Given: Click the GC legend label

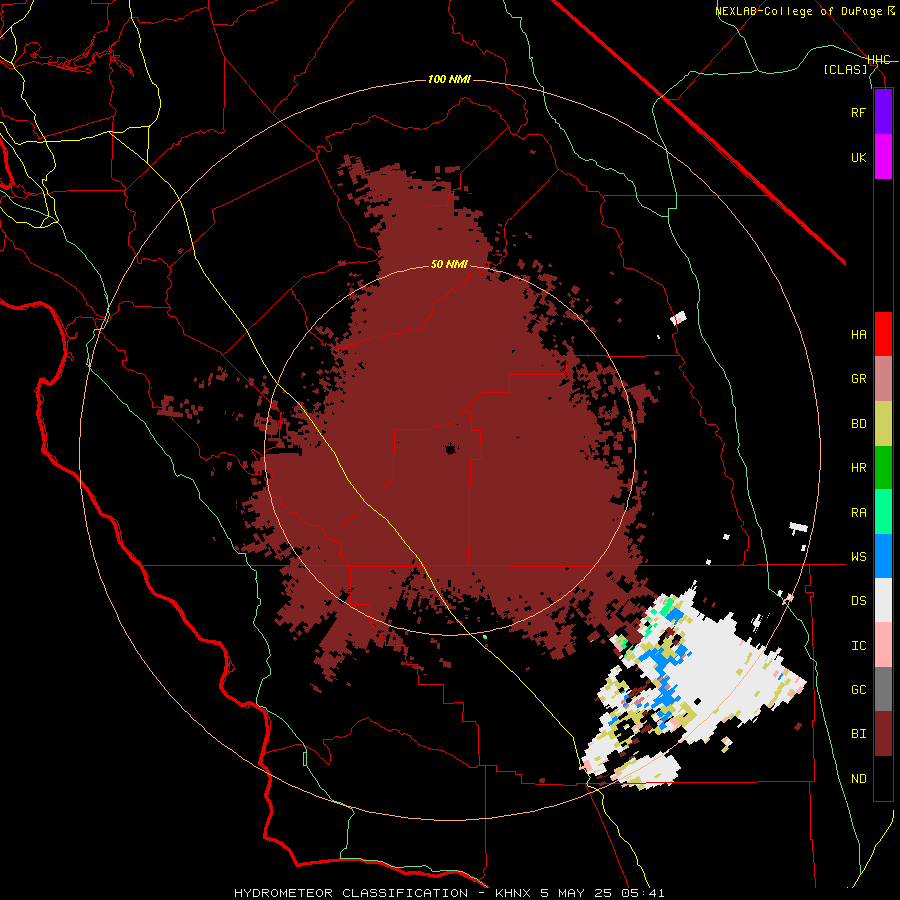Looking at the screenshot, I should (x=858, y=690).
